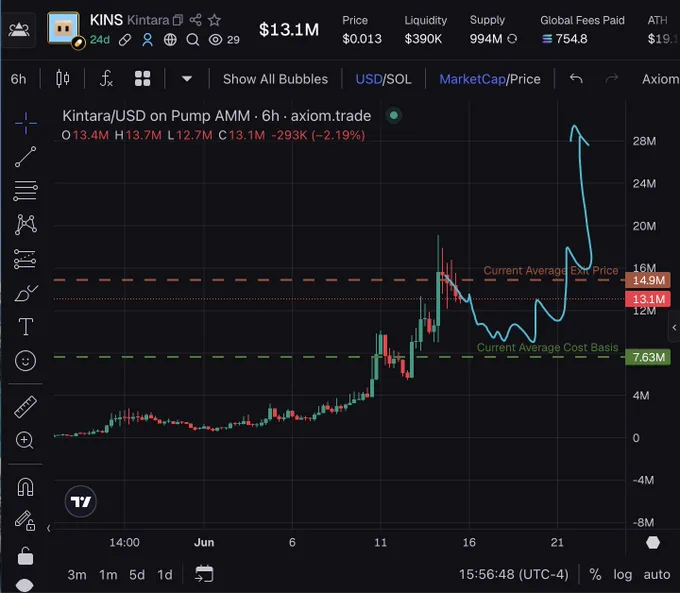Select the Text annotation tool
This screenshot has height=593, width=680.
(x=26, y=327)
